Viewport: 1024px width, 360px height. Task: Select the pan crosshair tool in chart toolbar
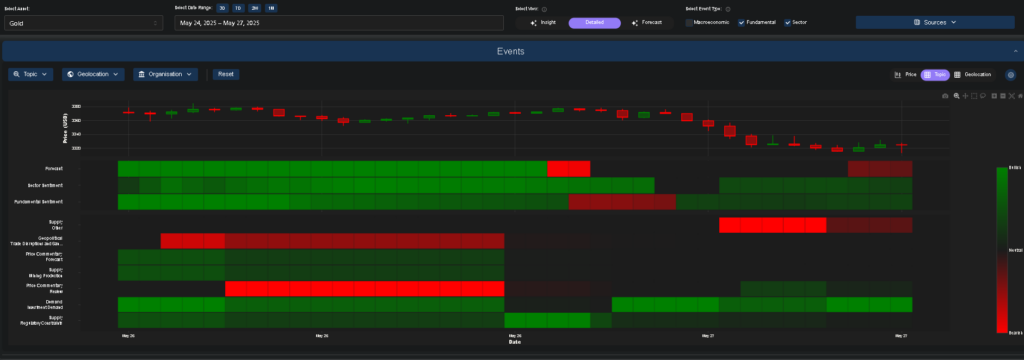pyautogui.click(x=965, y=96)
